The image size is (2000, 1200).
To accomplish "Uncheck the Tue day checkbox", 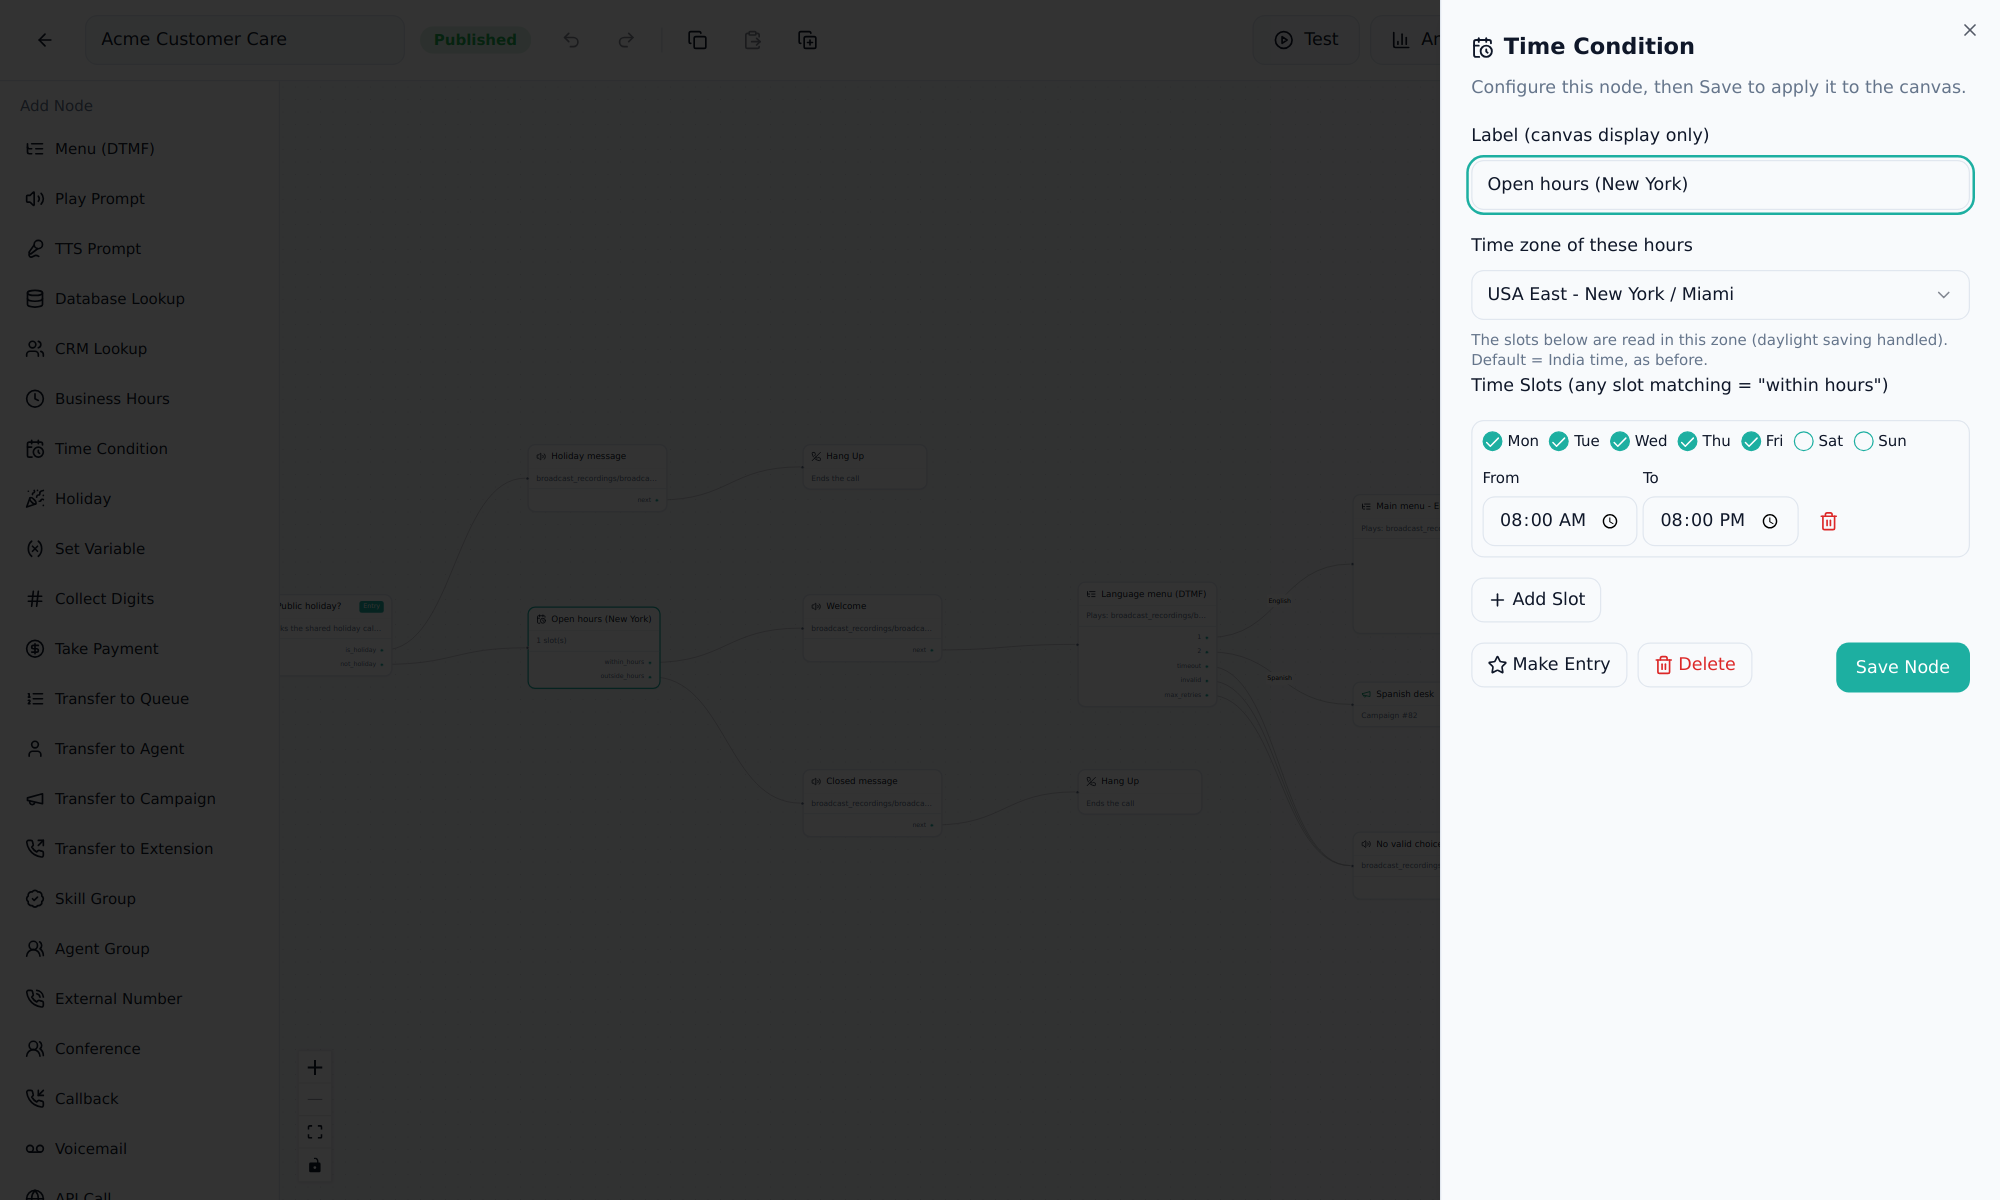I will (x=1558, y=441).
